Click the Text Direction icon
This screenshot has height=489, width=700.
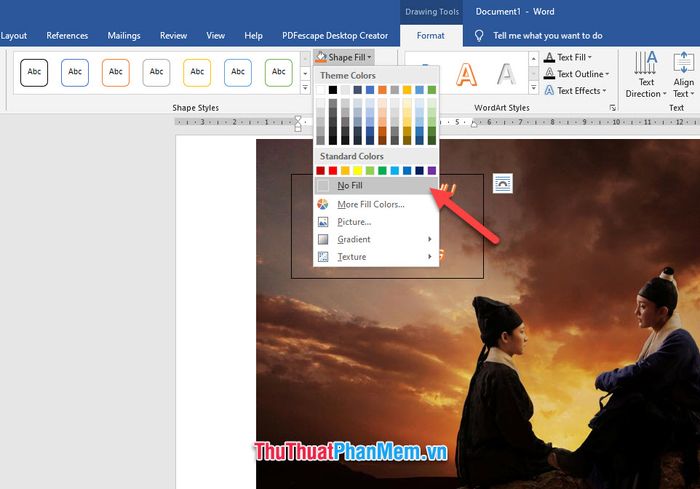(x=646, y=62)
